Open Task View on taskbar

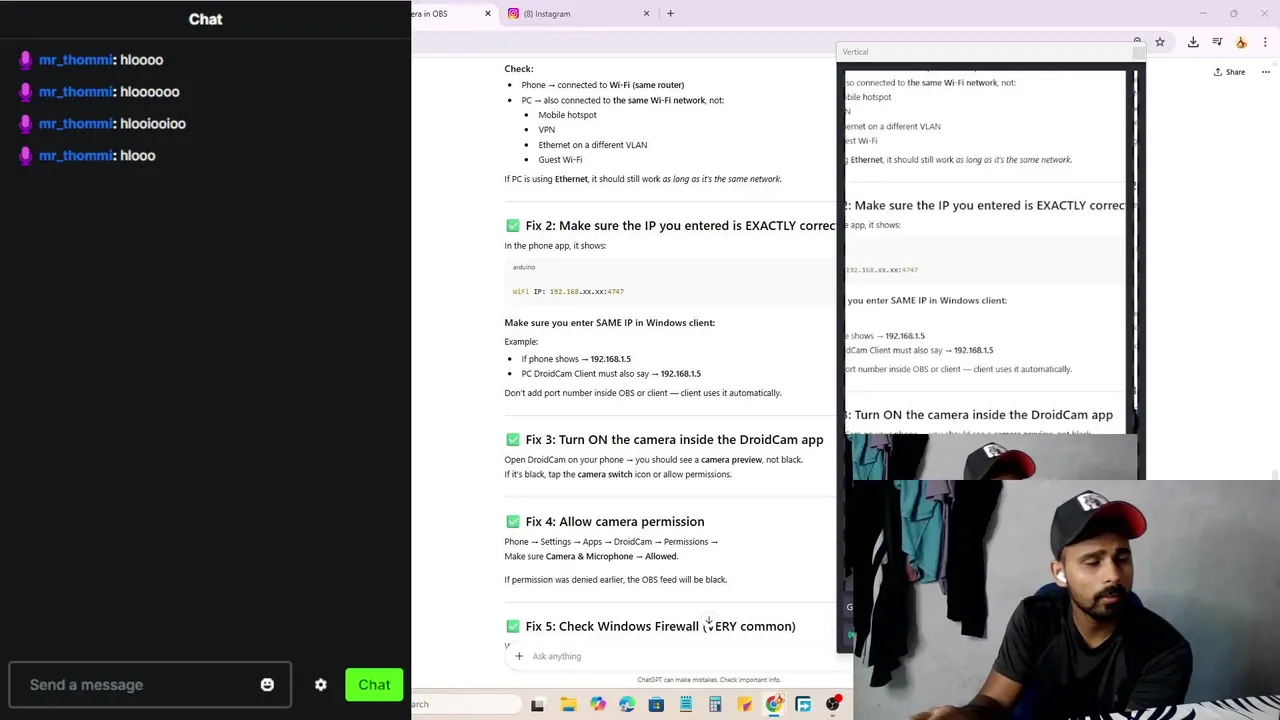[537, 705]
